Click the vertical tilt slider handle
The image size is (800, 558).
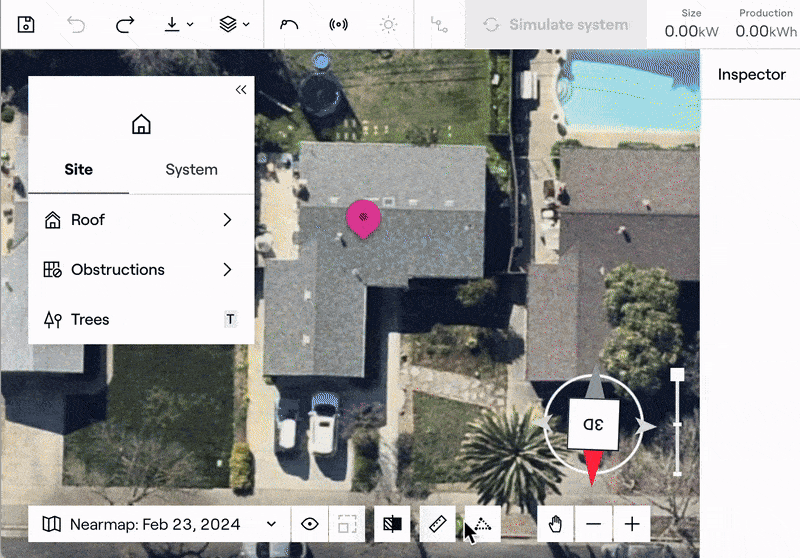[x=677, y=375]
